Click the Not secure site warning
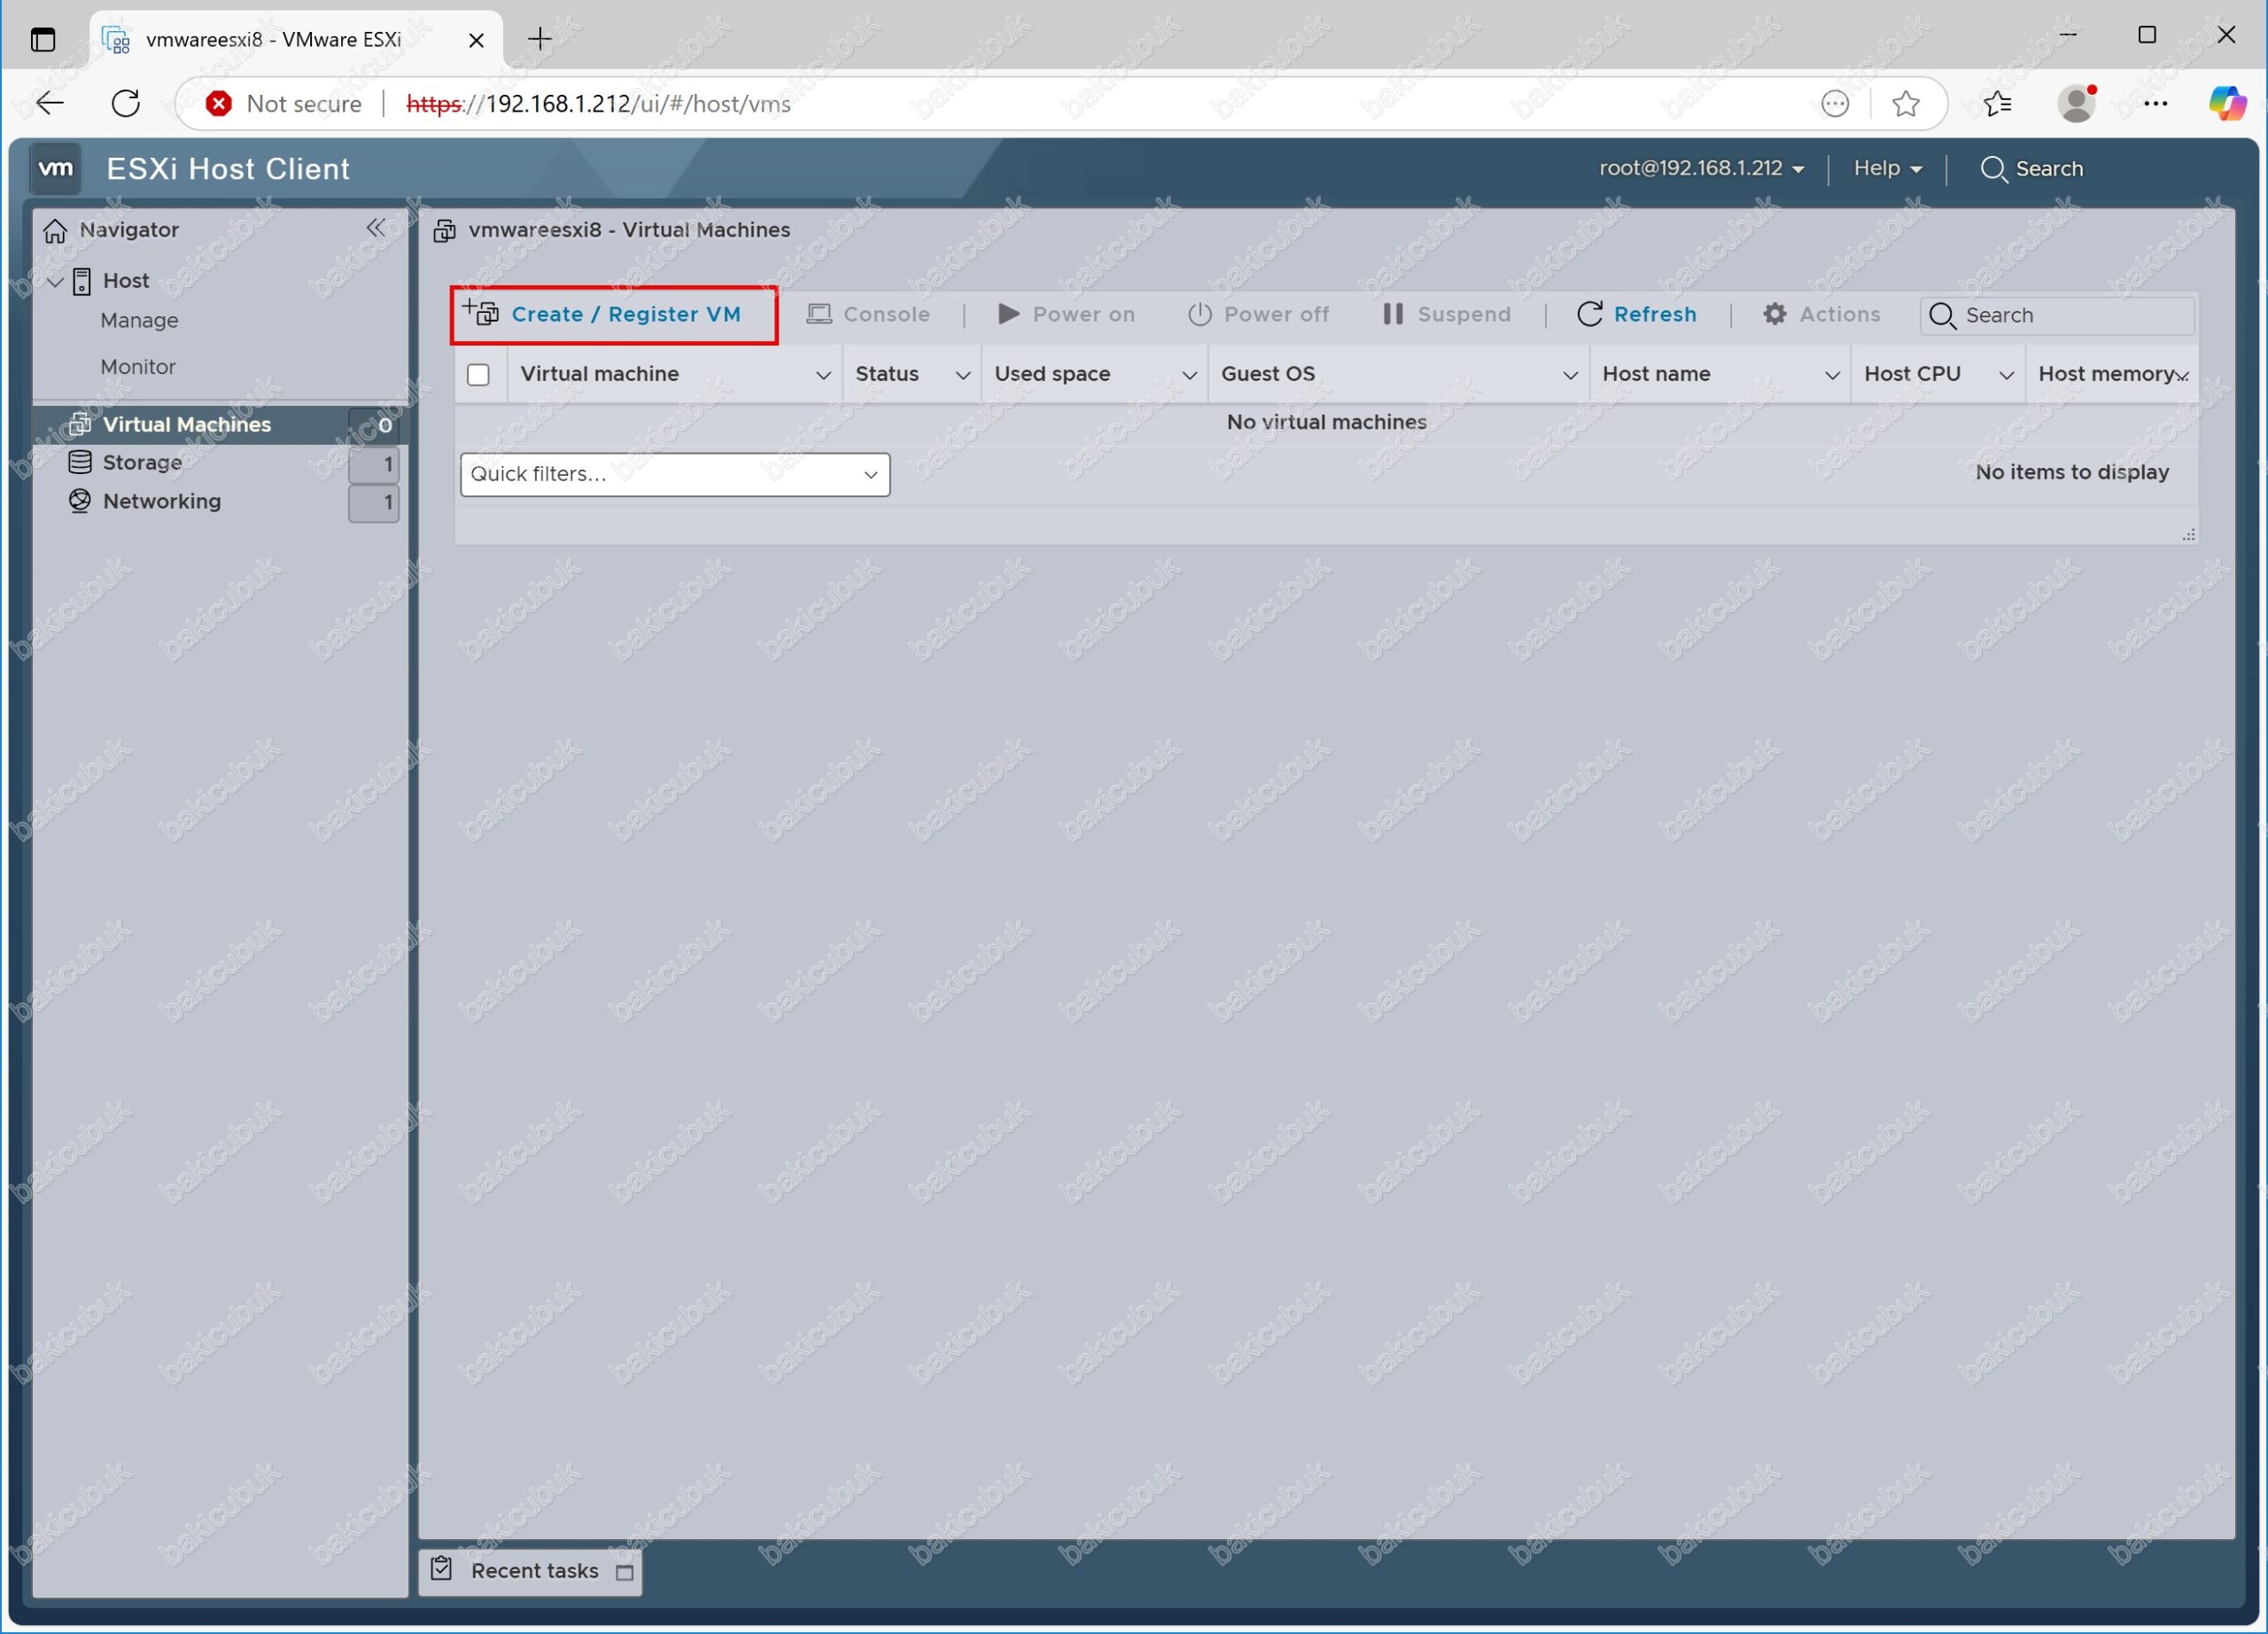 284,104
